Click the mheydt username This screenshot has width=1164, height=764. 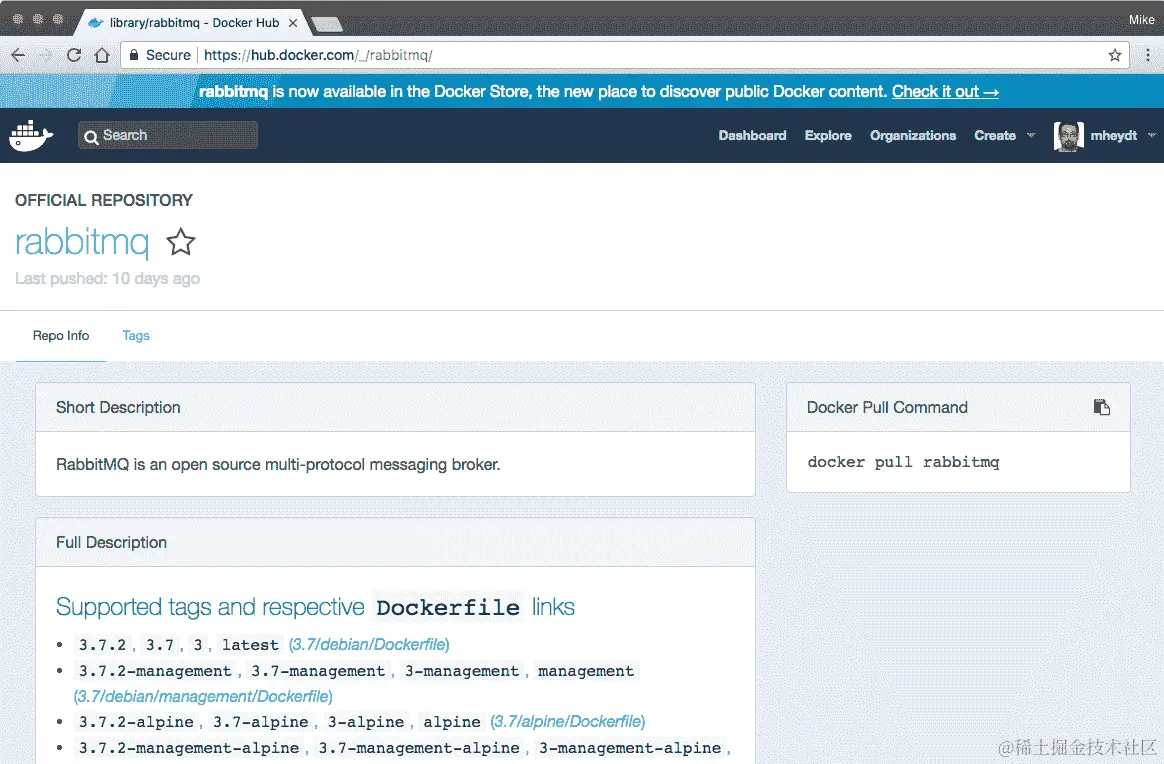click(1114, 135)
